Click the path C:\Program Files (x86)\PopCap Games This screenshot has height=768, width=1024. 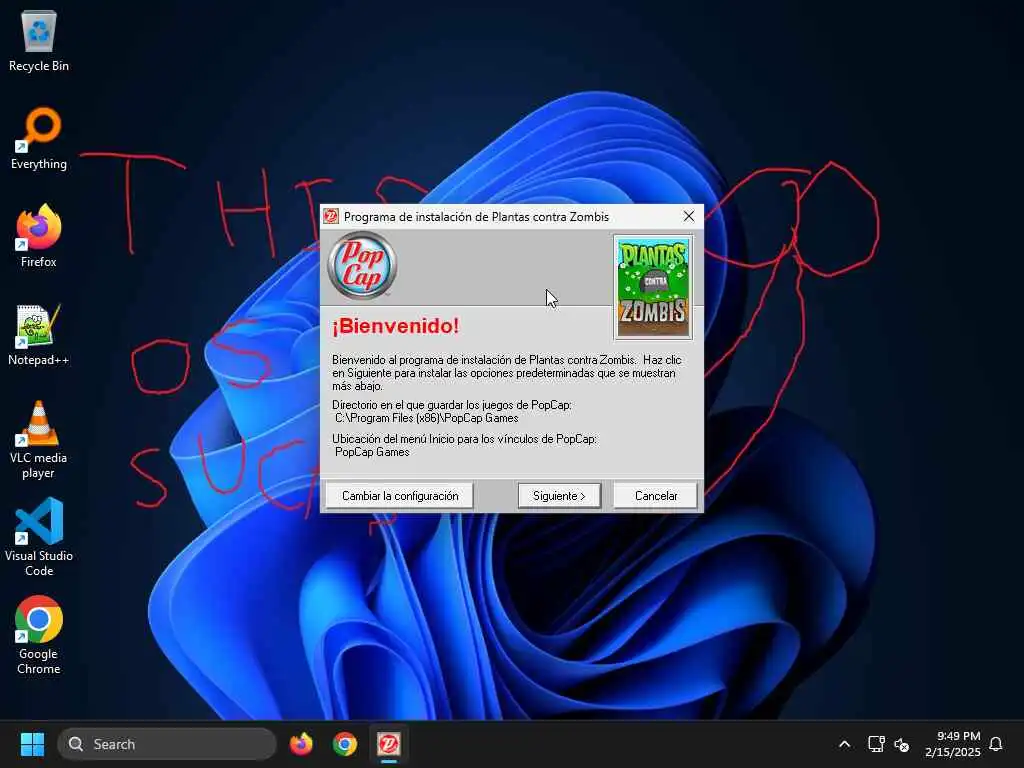point(426,418)
